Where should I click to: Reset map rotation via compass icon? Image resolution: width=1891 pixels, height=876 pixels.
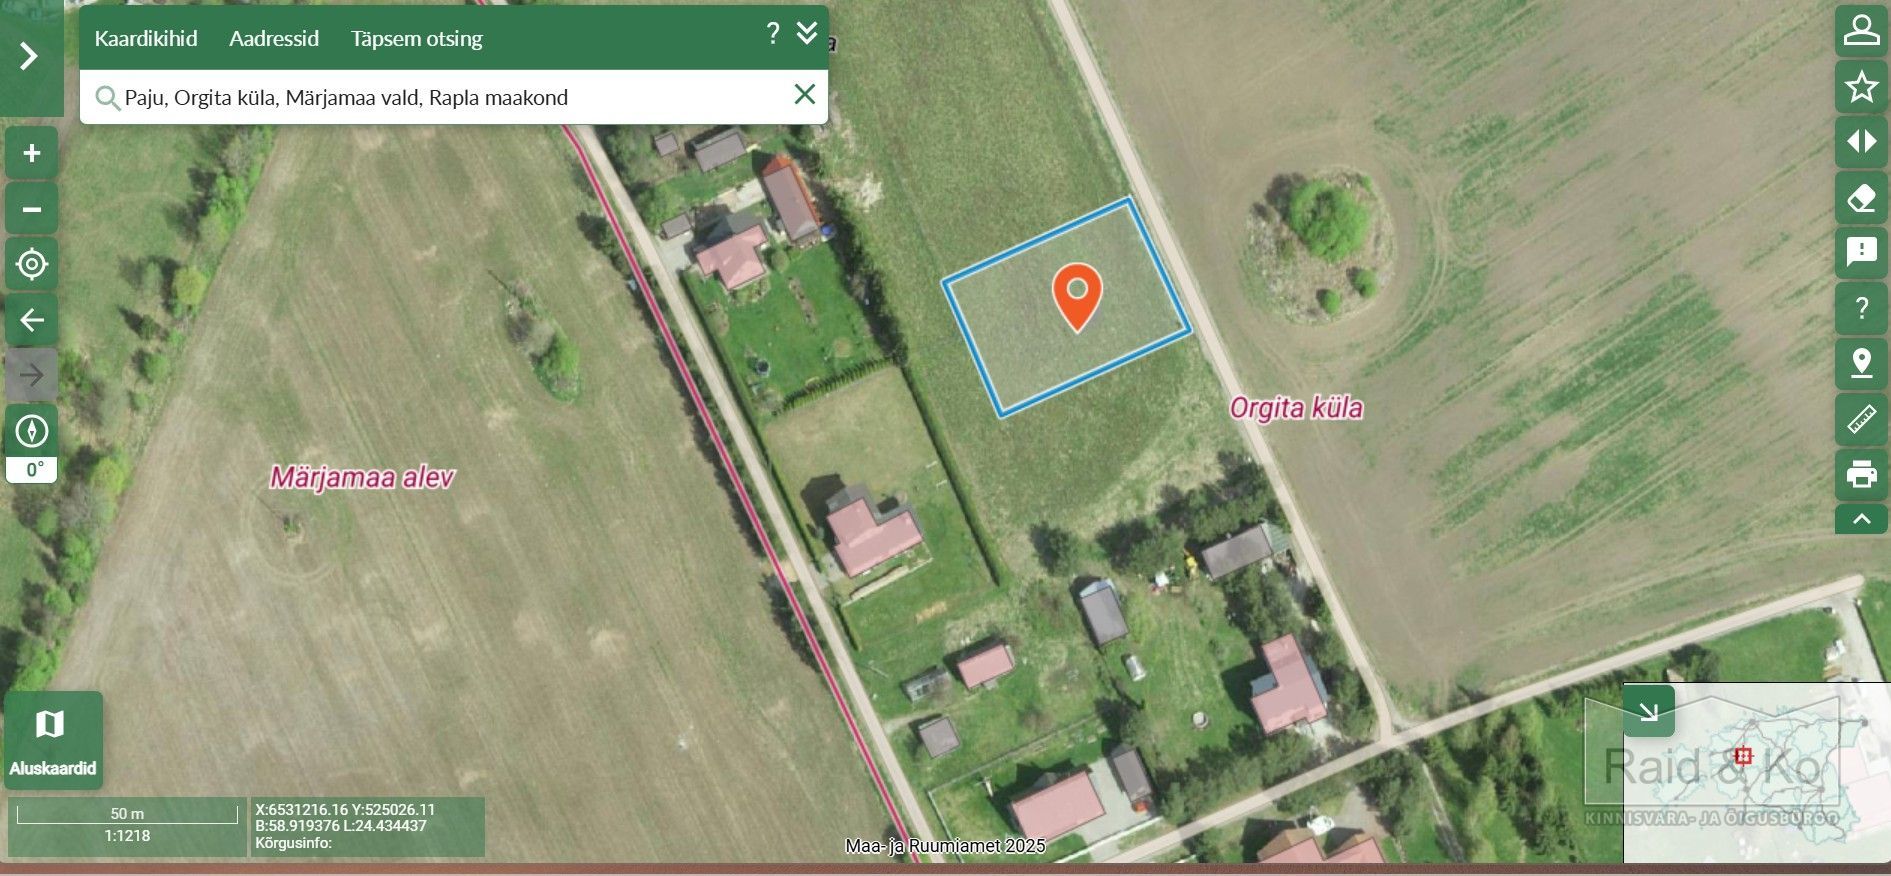32,432
